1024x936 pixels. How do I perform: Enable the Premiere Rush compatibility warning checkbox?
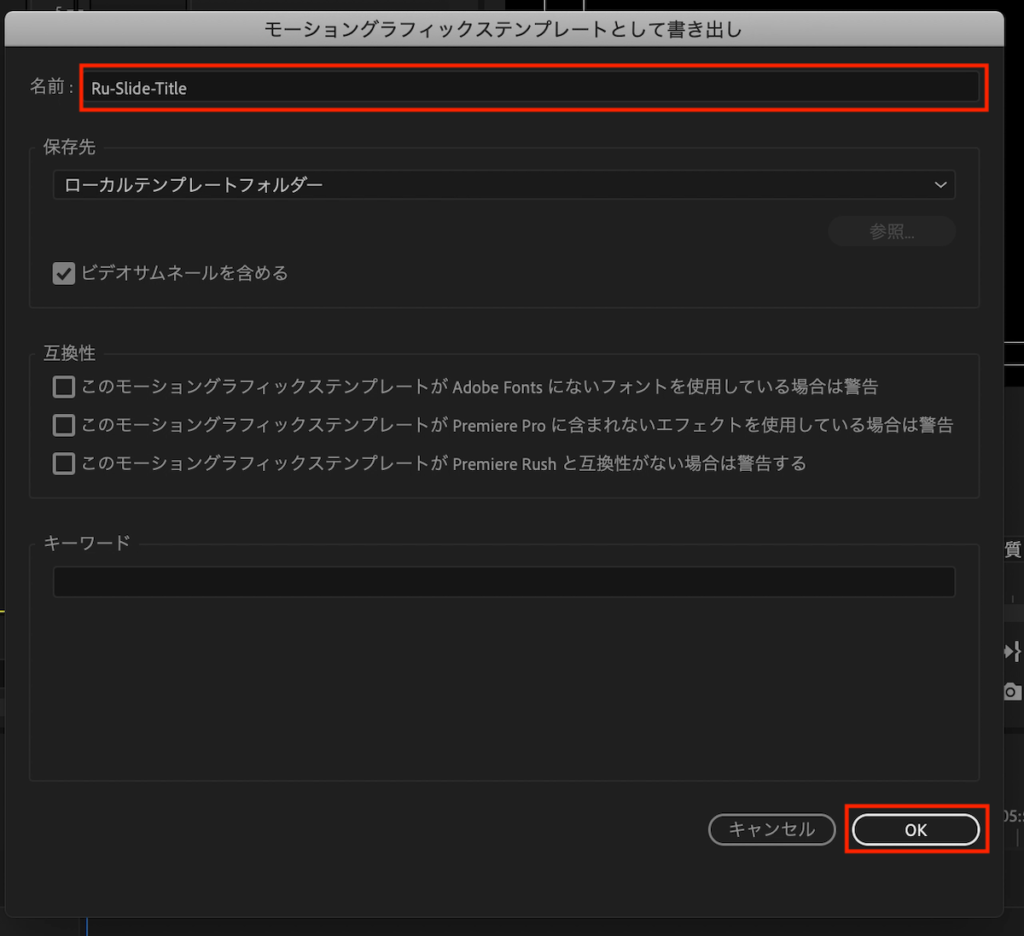(x=64, y=464)
